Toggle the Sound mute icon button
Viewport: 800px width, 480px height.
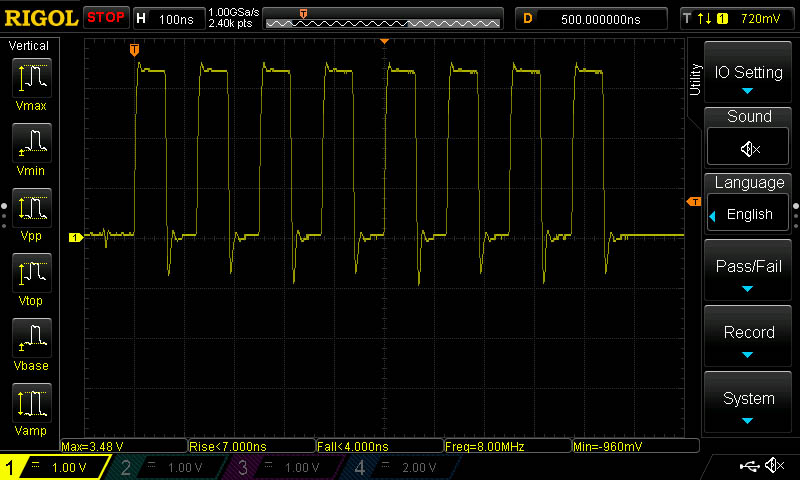click(x=748, y=147)
